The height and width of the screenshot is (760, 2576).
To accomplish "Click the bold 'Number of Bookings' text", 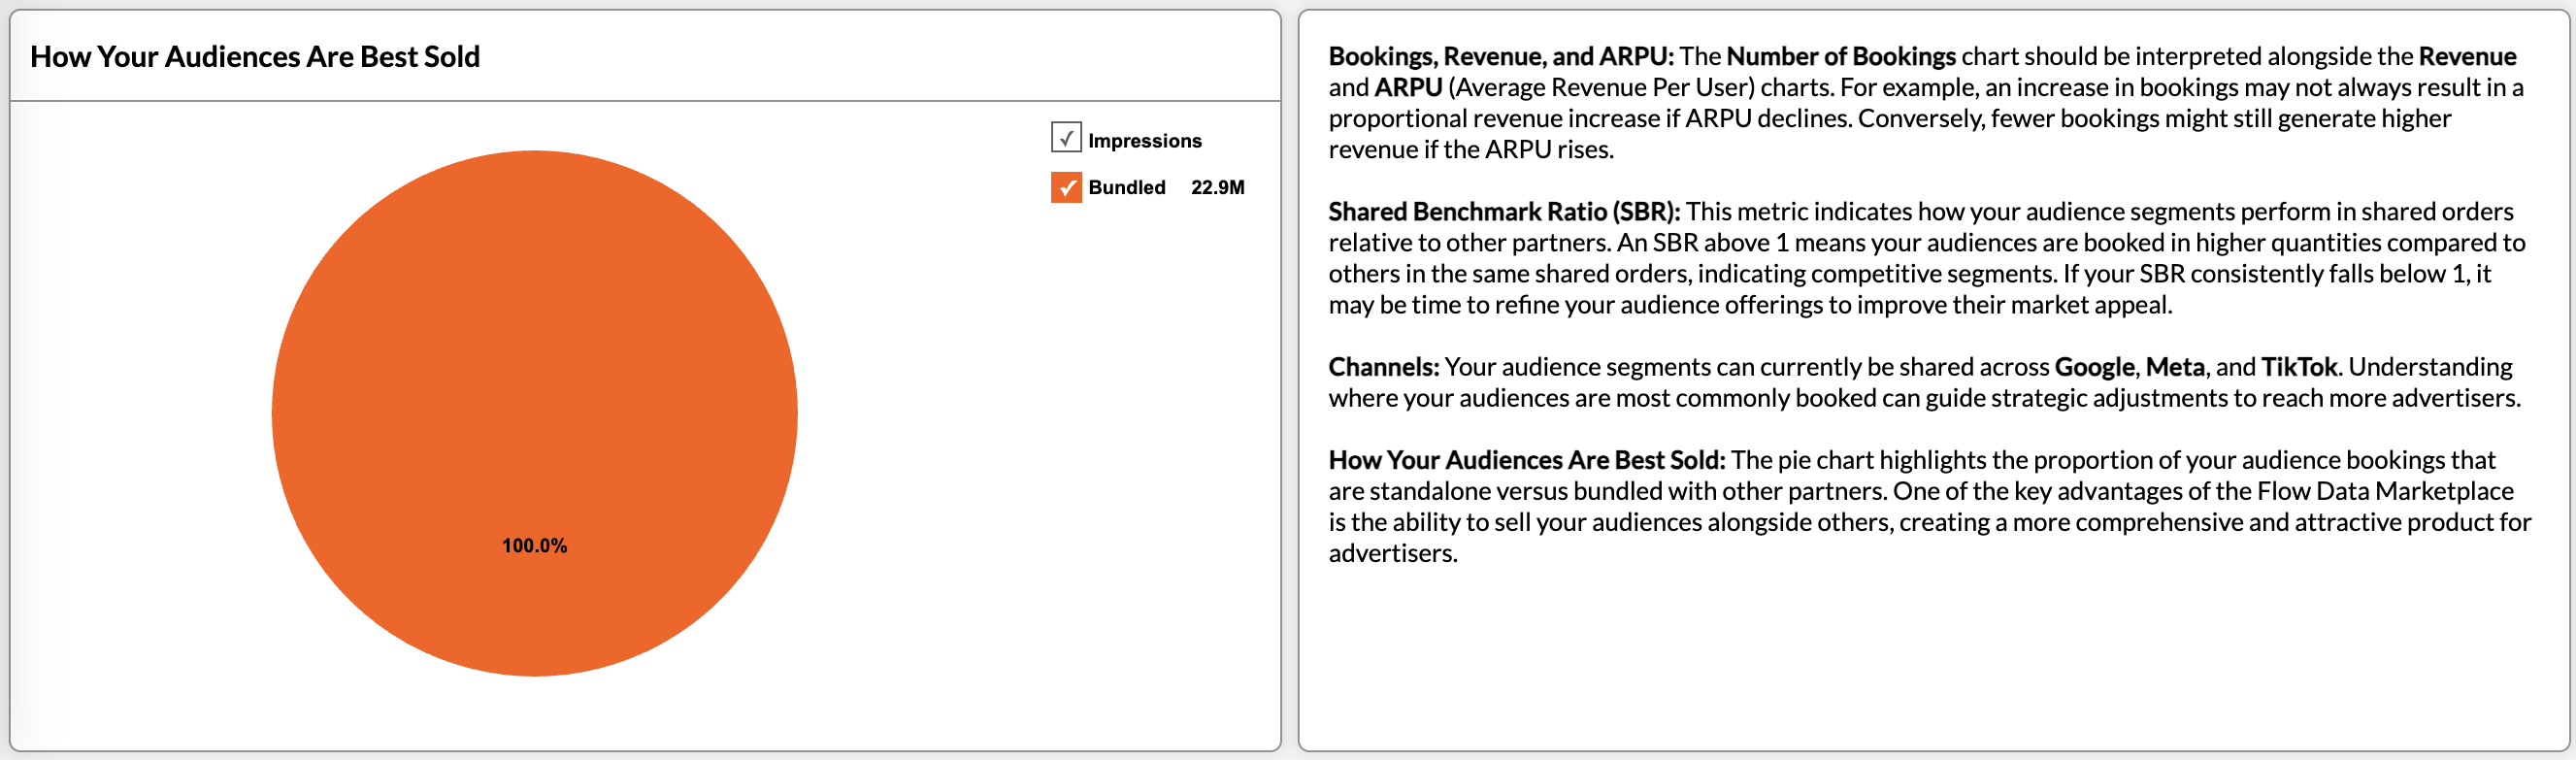I will pyautogui.click(x=1840, y=57).
